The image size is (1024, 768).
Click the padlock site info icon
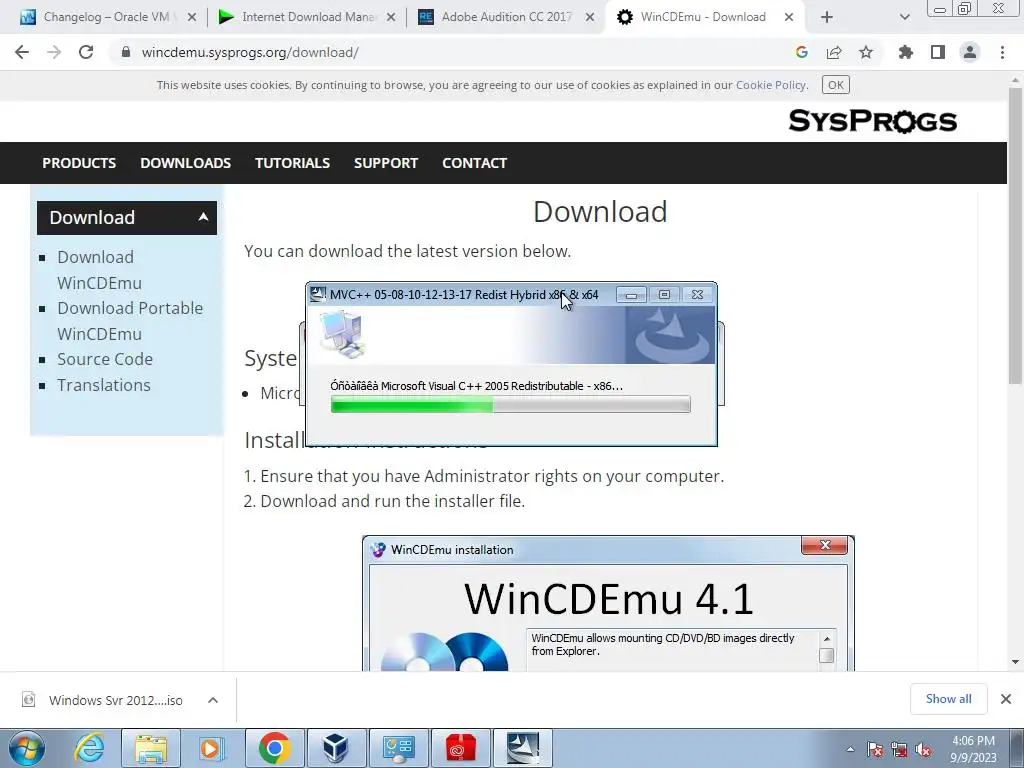click(126, 52)
